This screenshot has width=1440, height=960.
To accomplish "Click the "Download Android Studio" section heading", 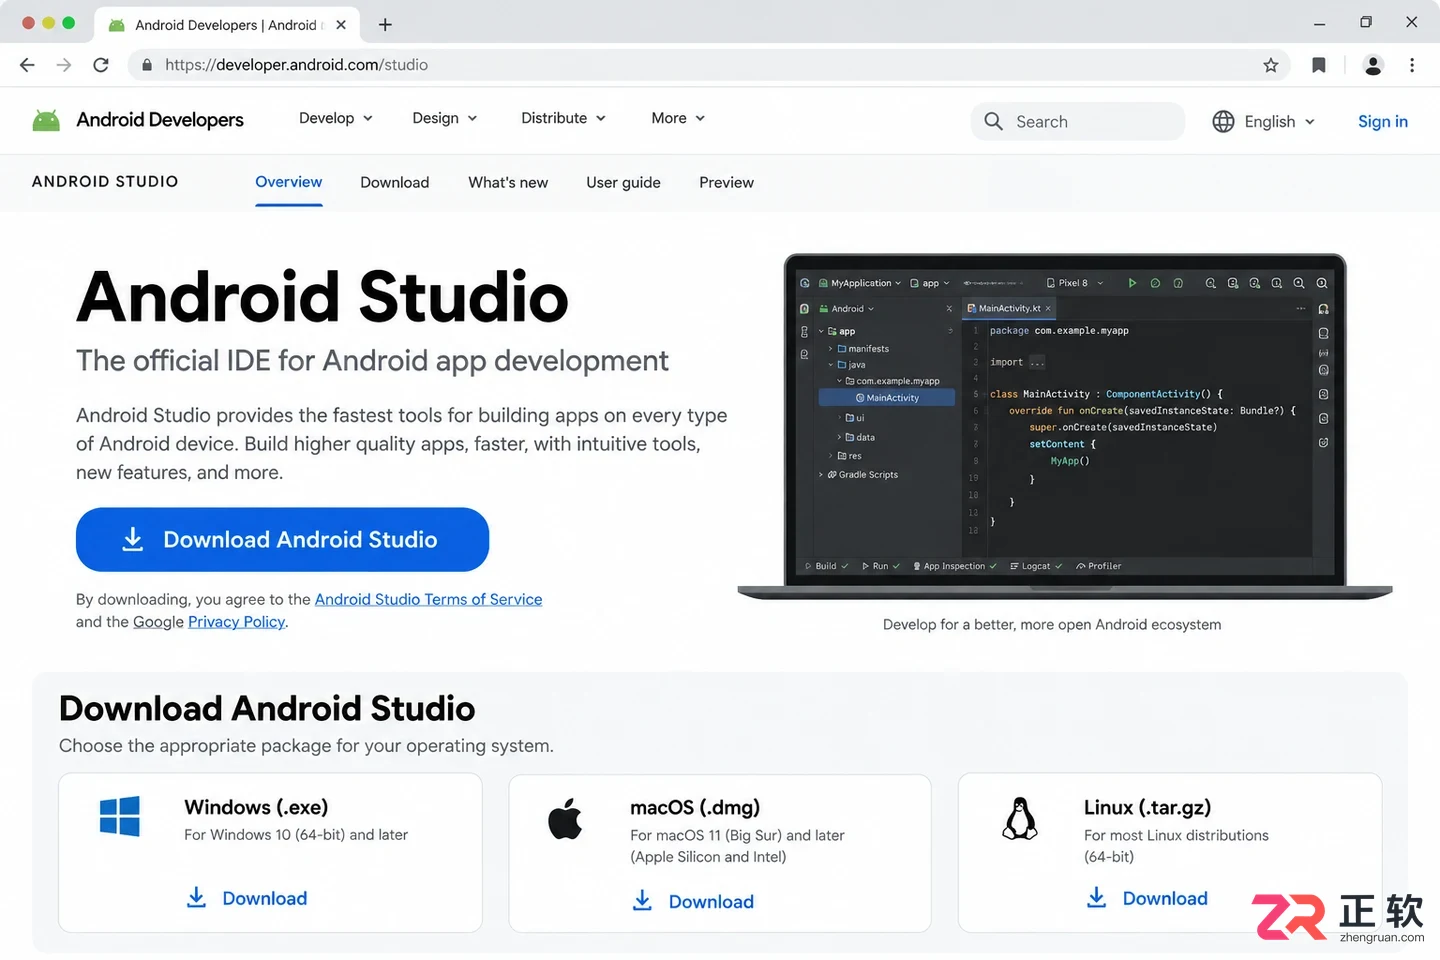I will tap(267, 708).
